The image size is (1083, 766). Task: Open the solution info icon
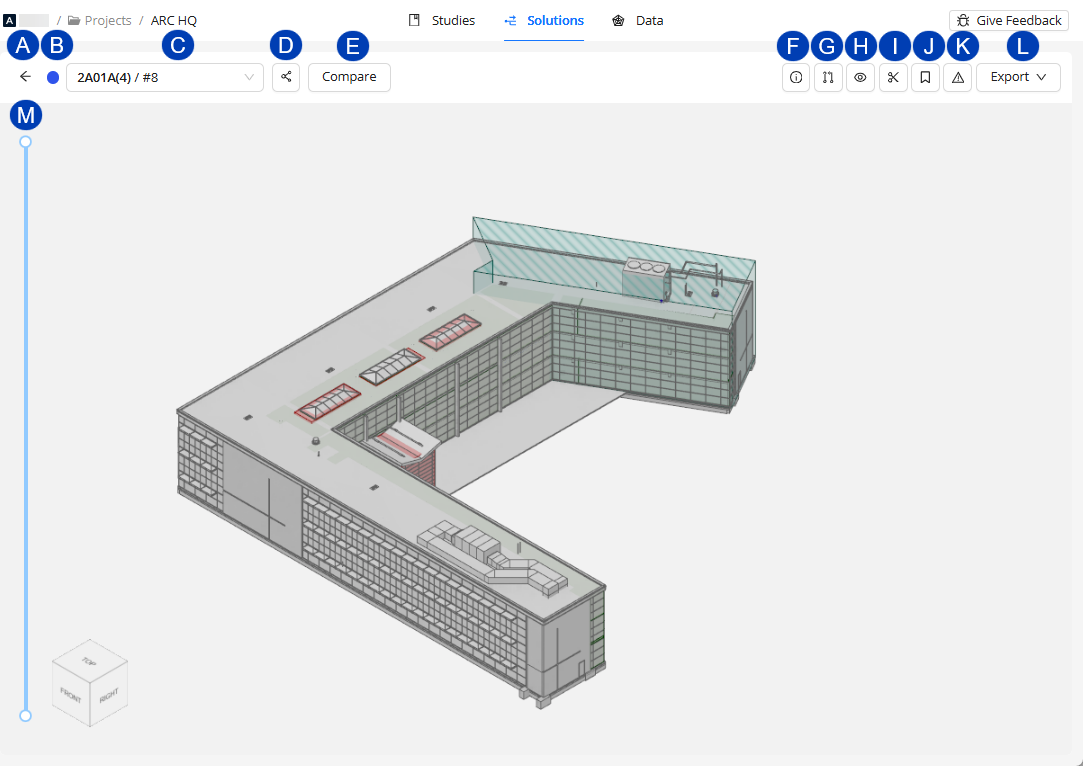pos(796,77)
